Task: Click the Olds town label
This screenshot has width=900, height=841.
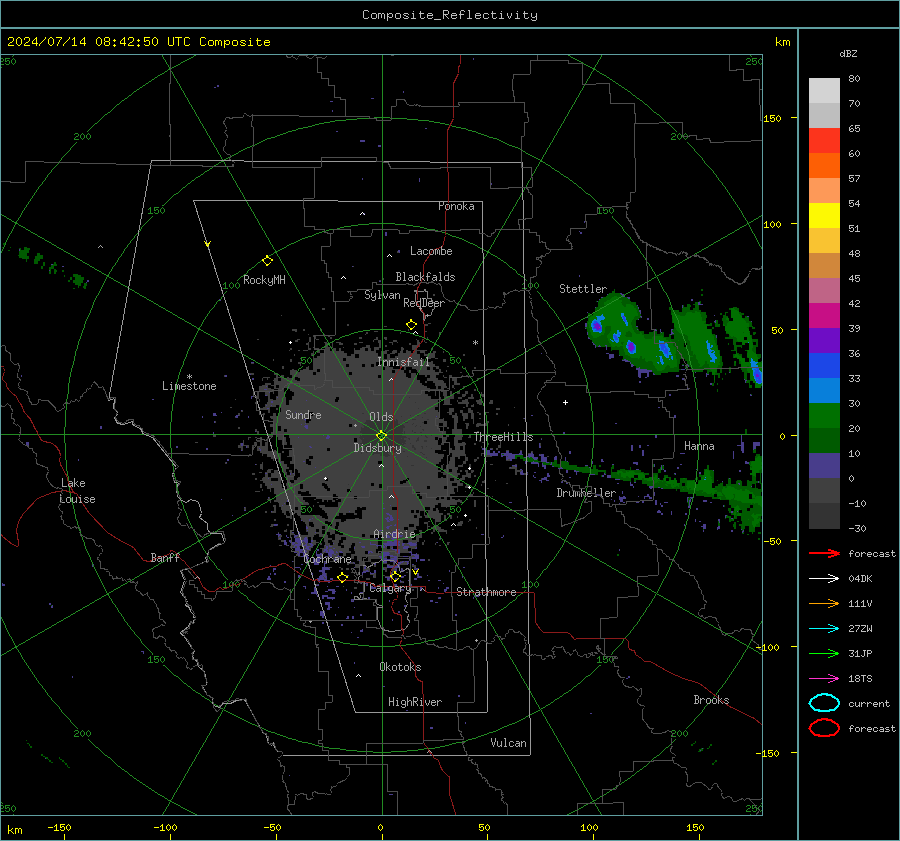Action: point(381,417)
